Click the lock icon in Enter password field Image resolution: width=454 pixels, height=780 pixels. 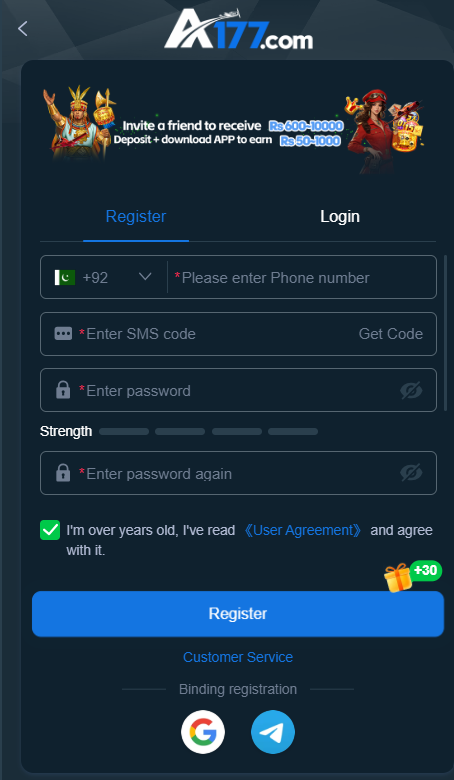tap(63, 390)
